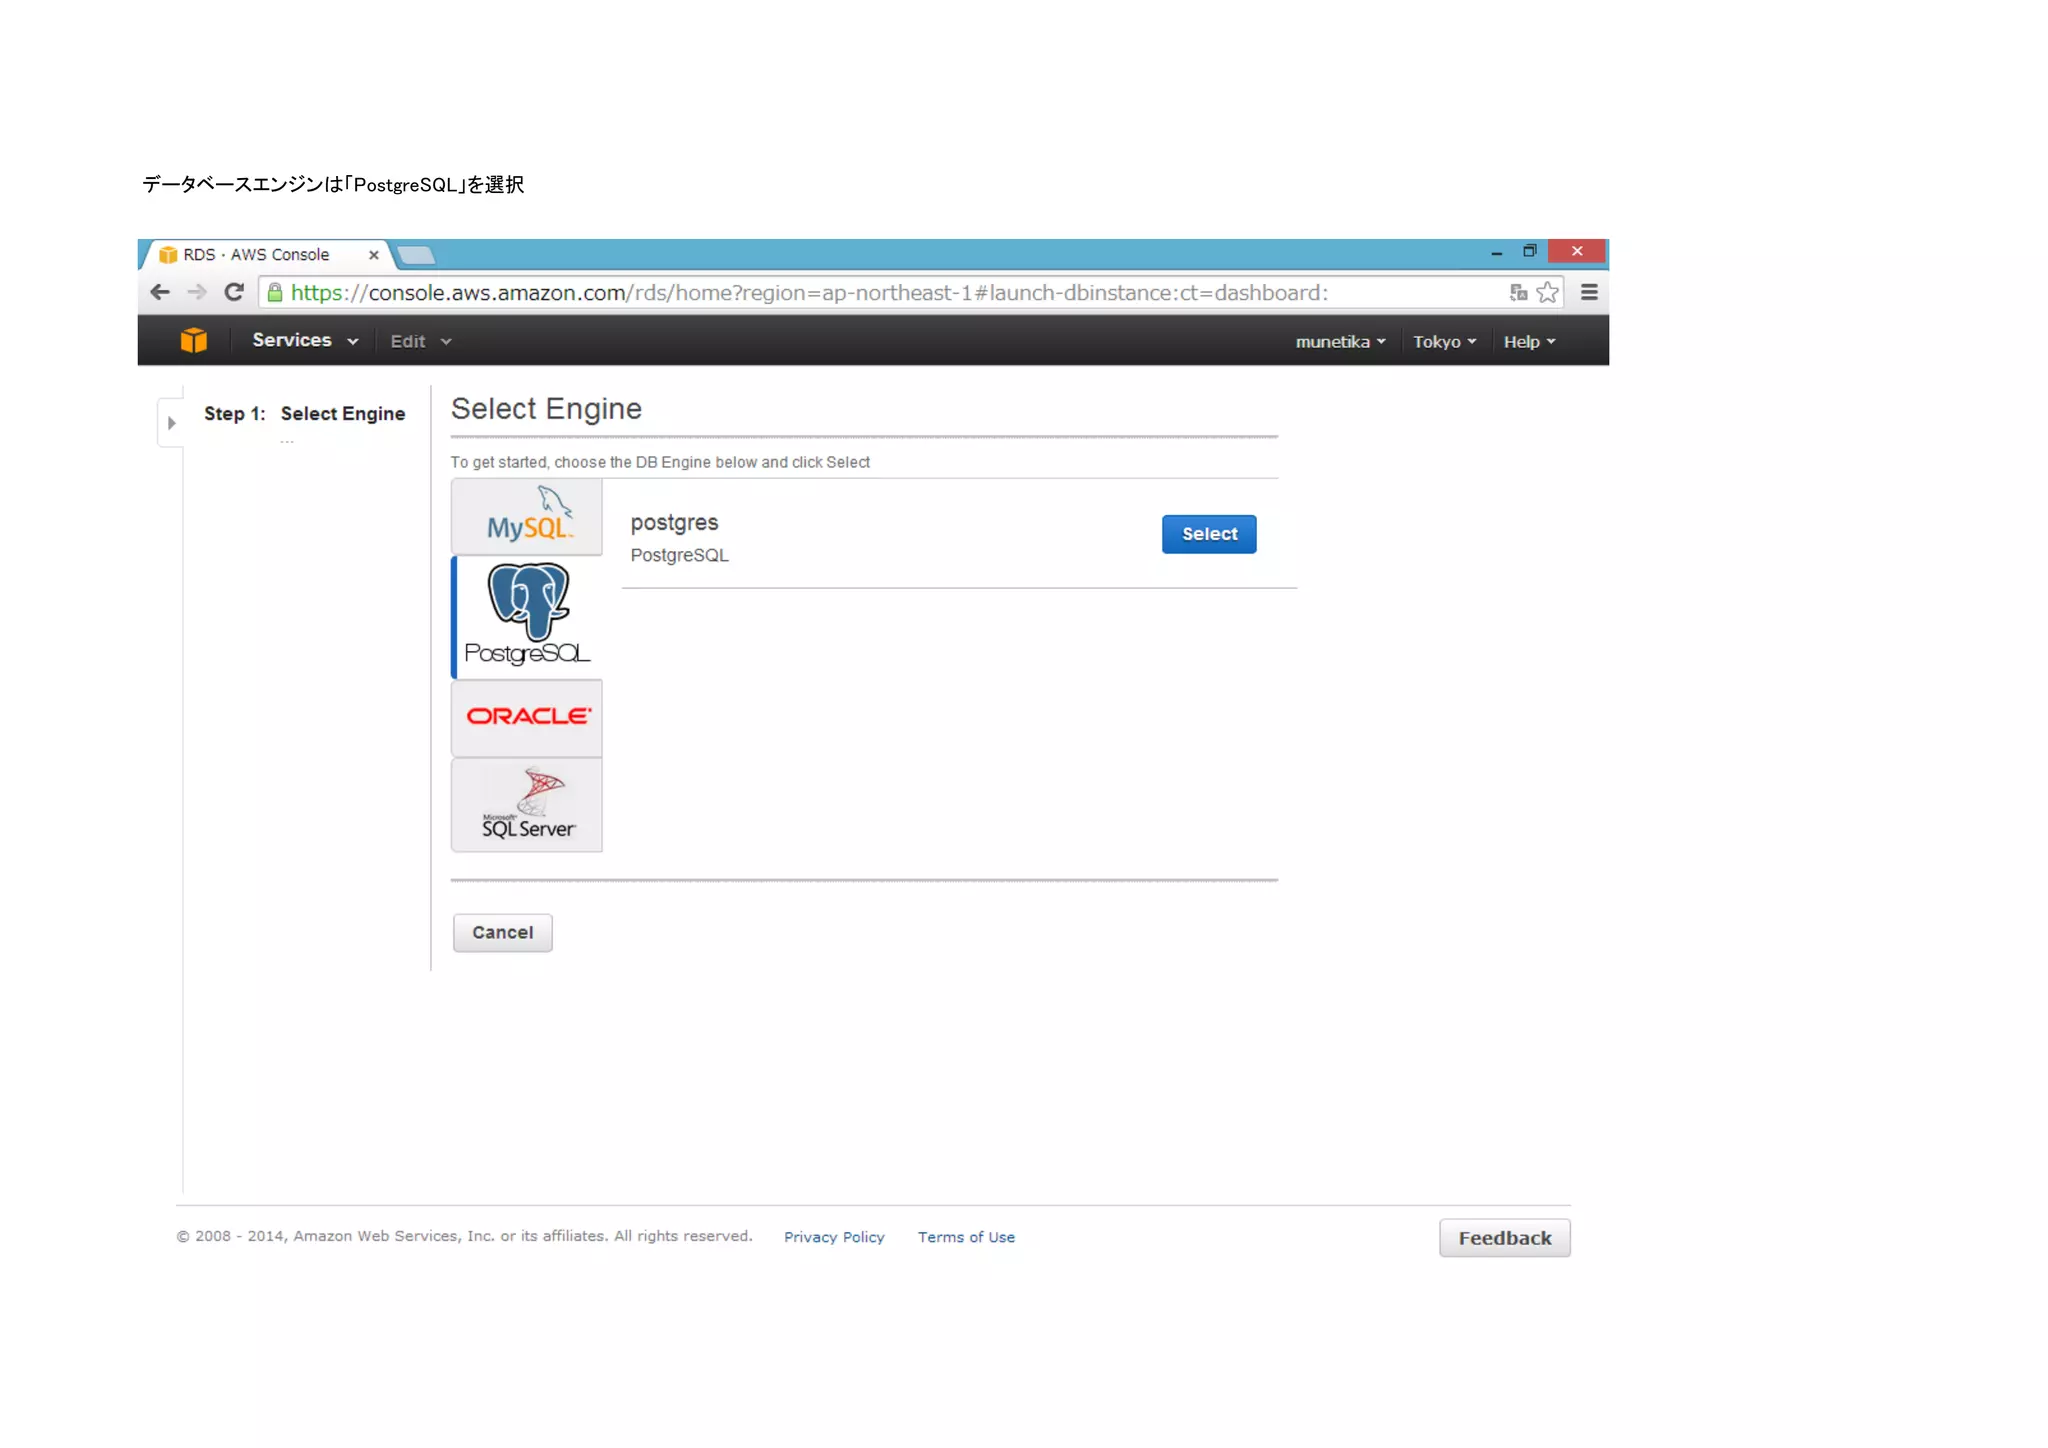Expand the sidebar with the triangle arrow

click(x=171, y=423)
